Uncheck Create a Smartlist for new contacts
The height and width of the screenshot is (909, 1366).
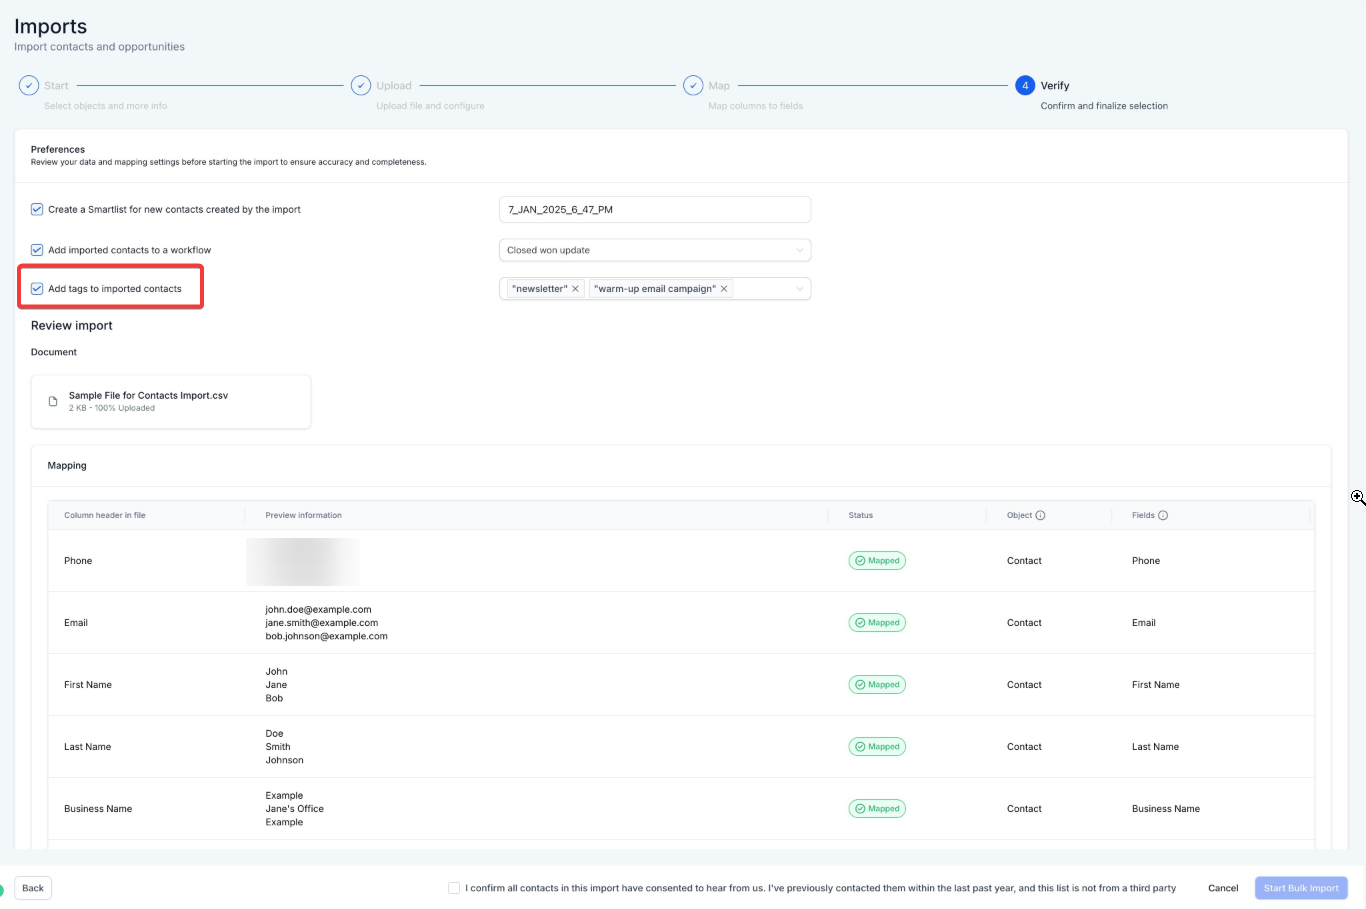[x=37, y=210]
